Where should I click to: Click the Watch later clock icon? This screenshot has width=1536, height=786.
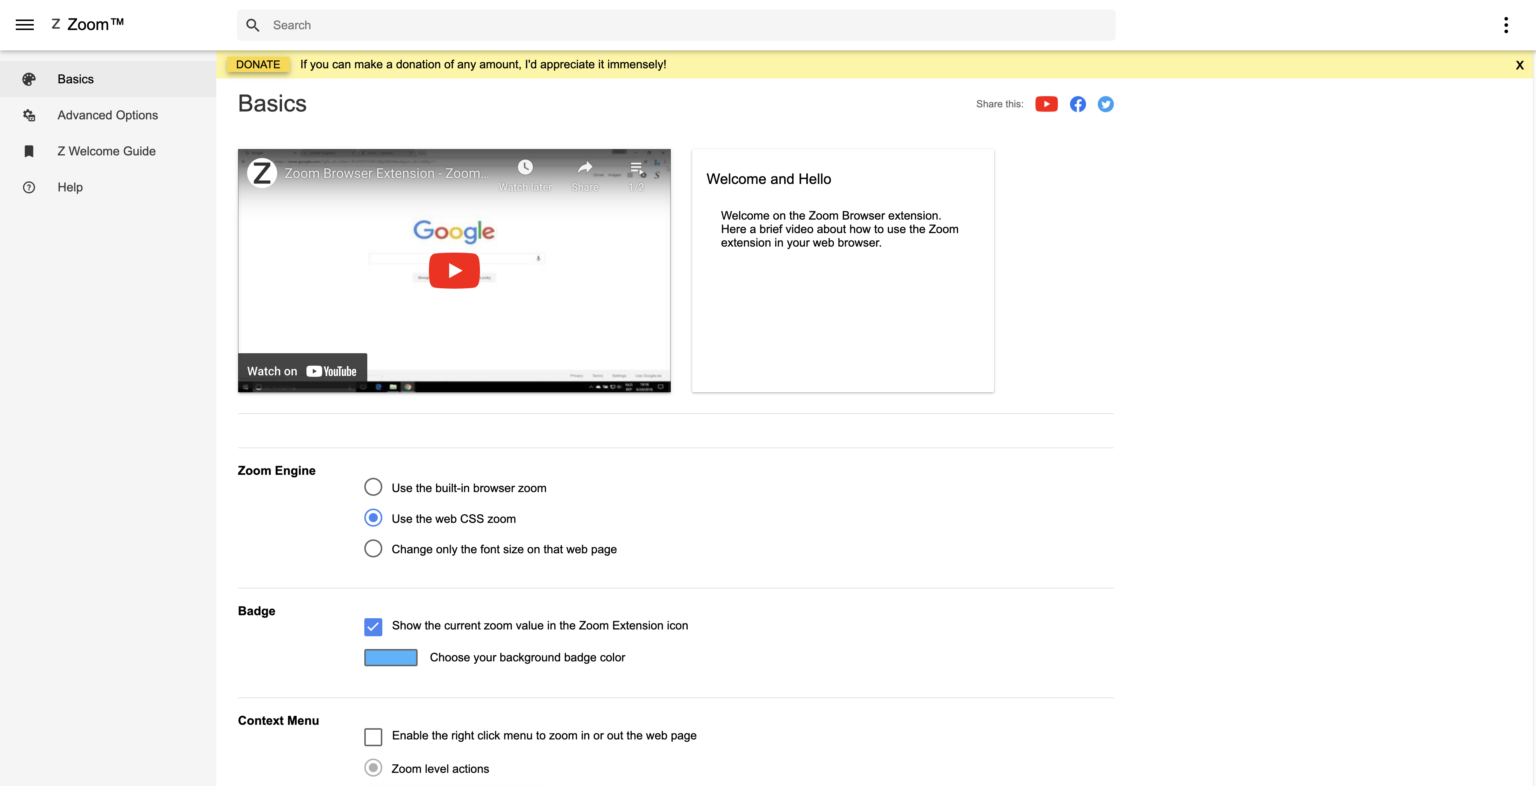coord(525,168)
